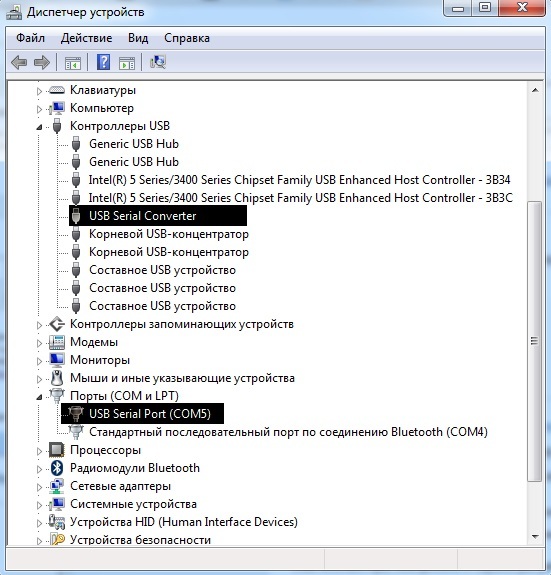Screen dimensions: 551x575
Task: Click the show/hide console tree icon
Action: point(73,63)
